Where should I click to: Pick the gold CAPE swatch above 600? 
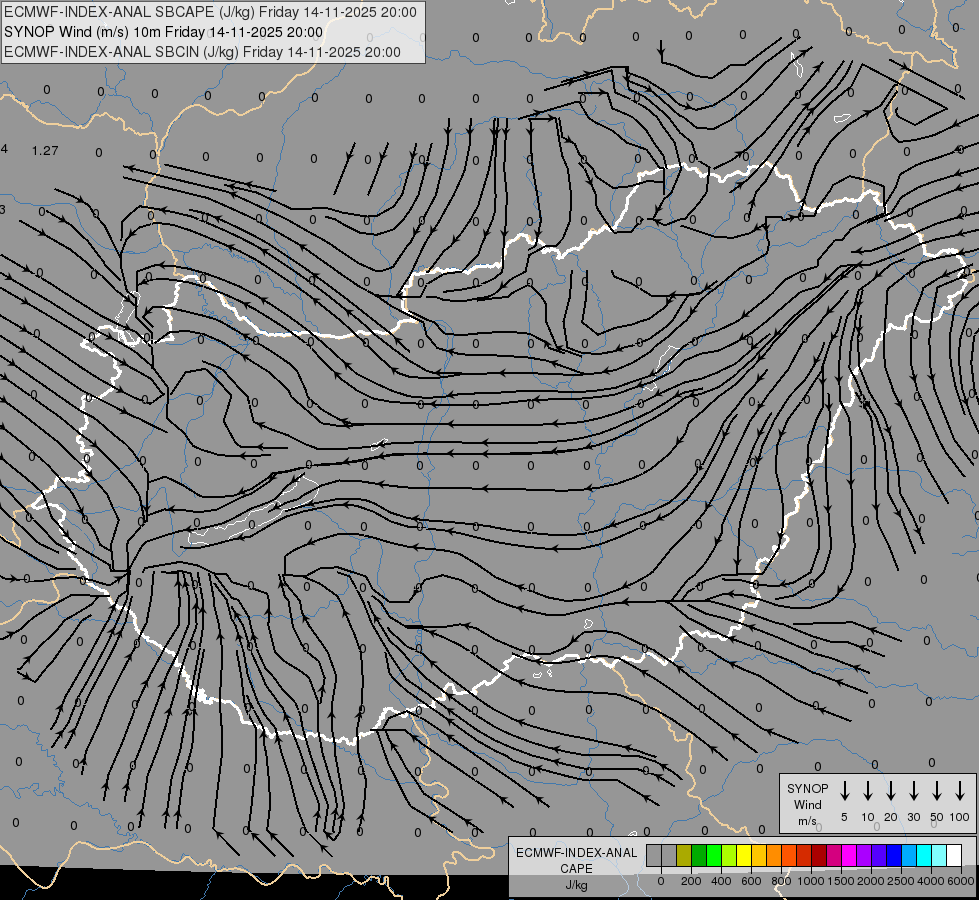coord(759,856)
